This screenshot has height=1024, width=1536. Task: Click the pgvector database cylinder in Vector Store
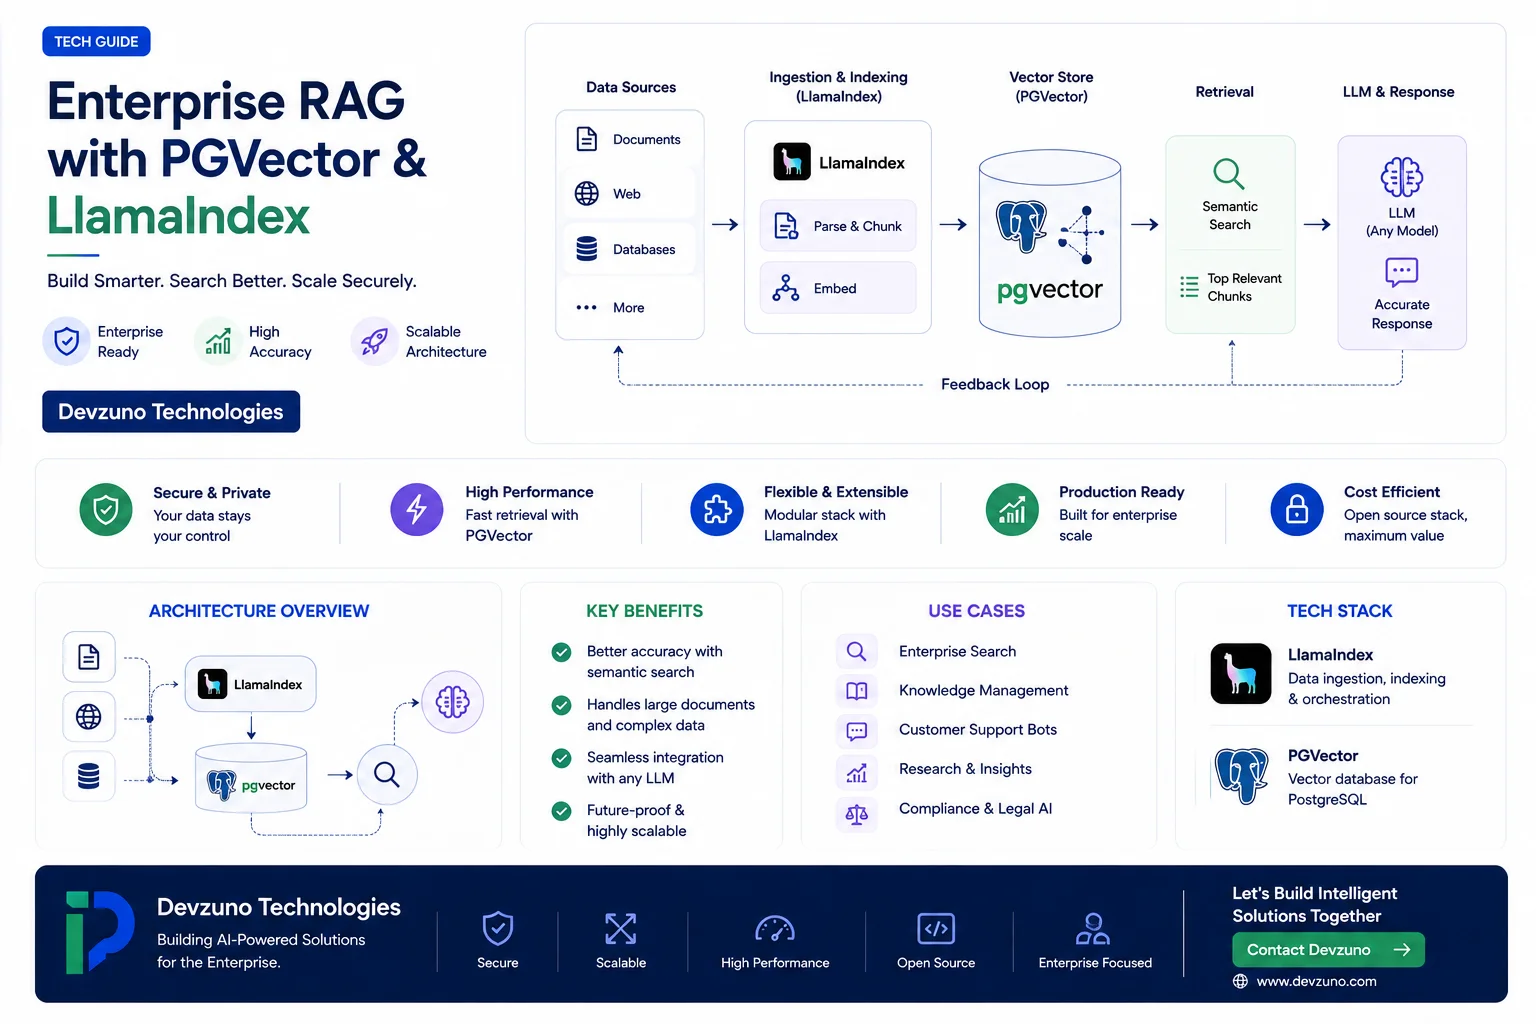(1050, 243)
